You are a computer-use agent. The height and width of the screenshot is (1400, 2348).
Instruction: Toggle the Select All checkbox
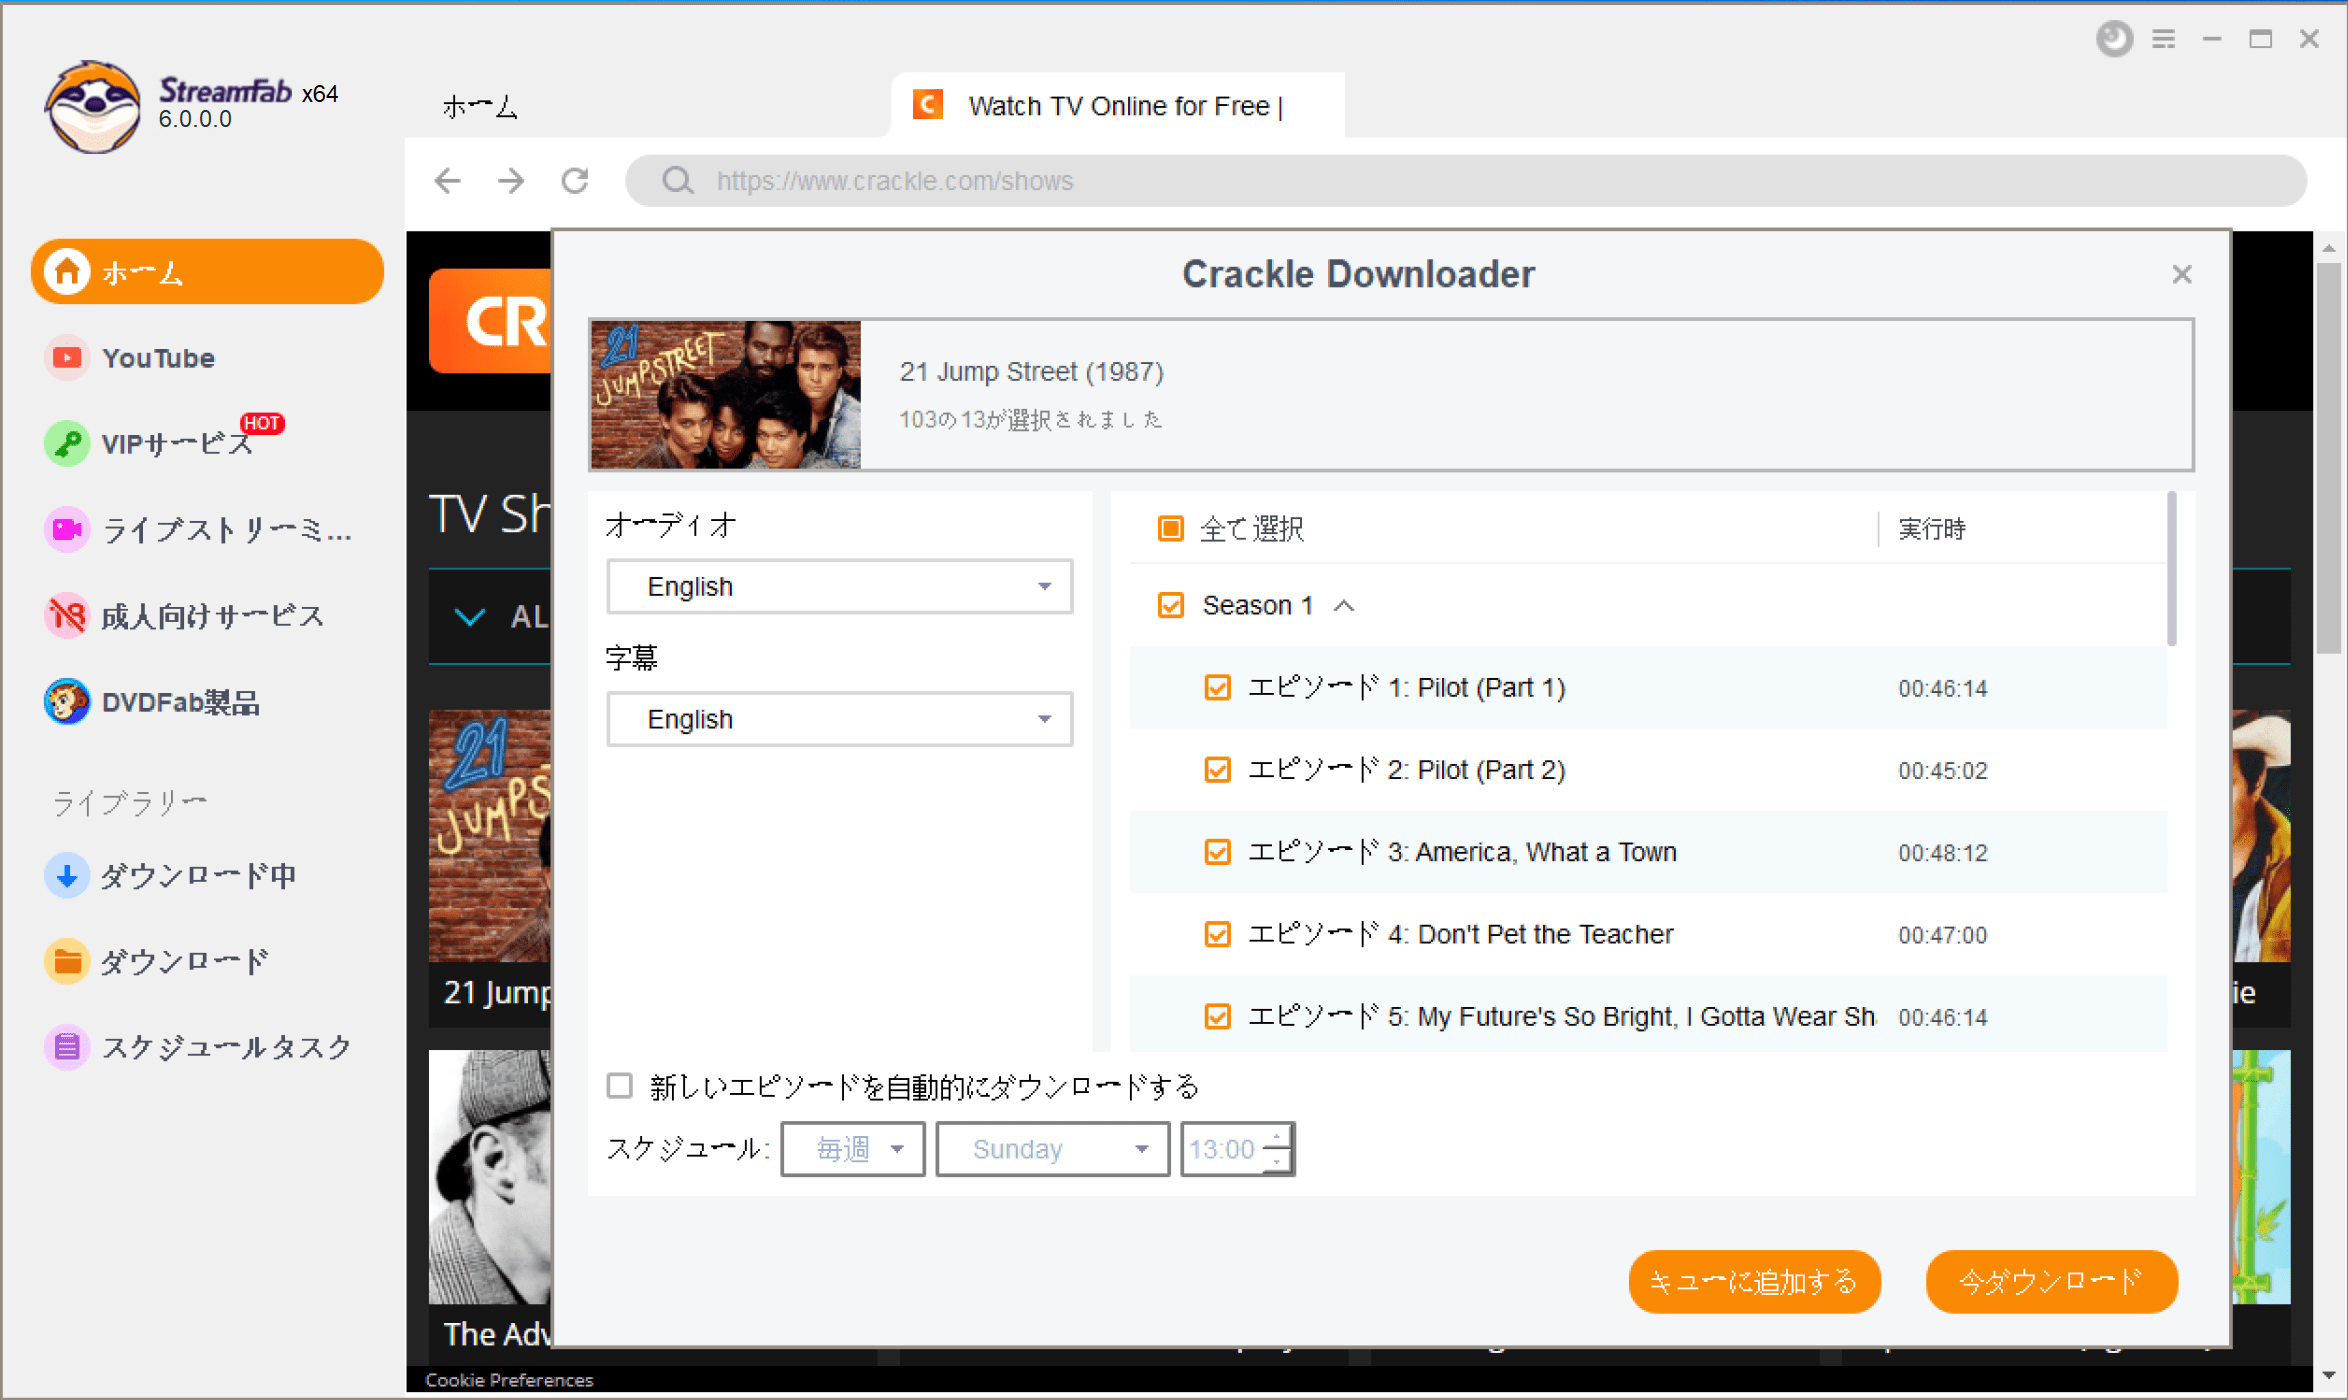[1170, 528]
